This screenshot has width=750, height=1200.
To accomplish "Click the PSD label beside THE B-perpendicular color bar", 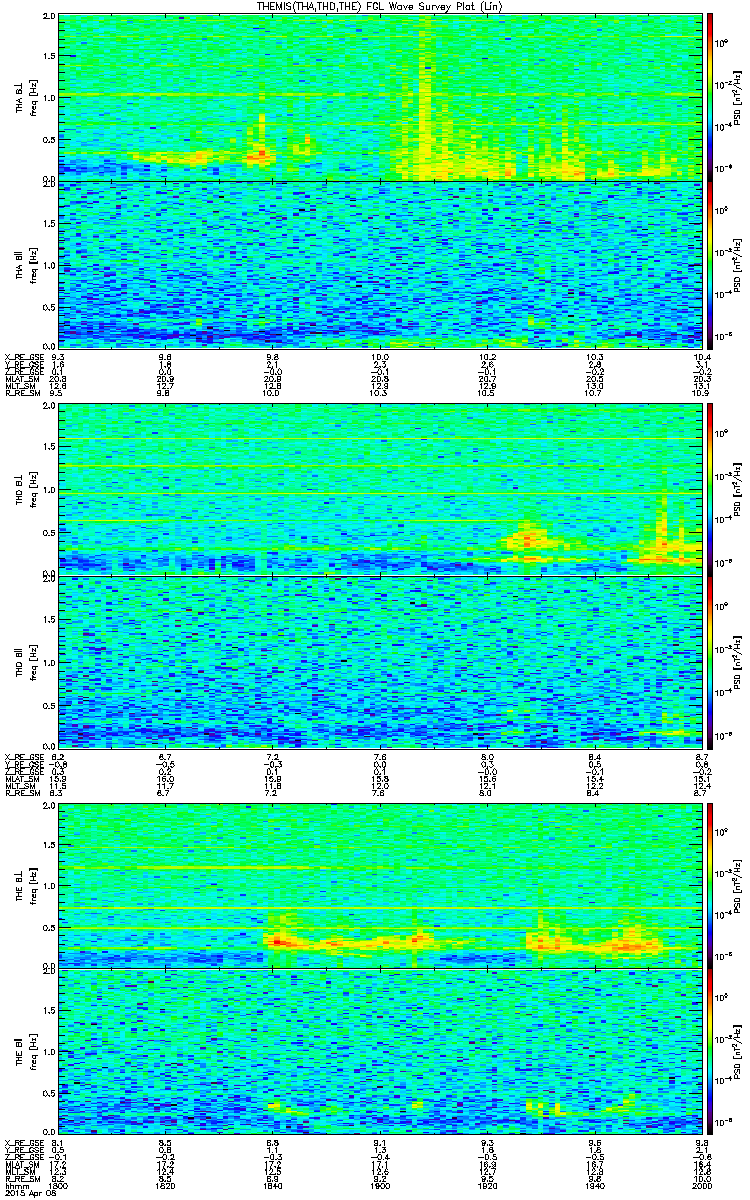I will (x=736, y=884).
